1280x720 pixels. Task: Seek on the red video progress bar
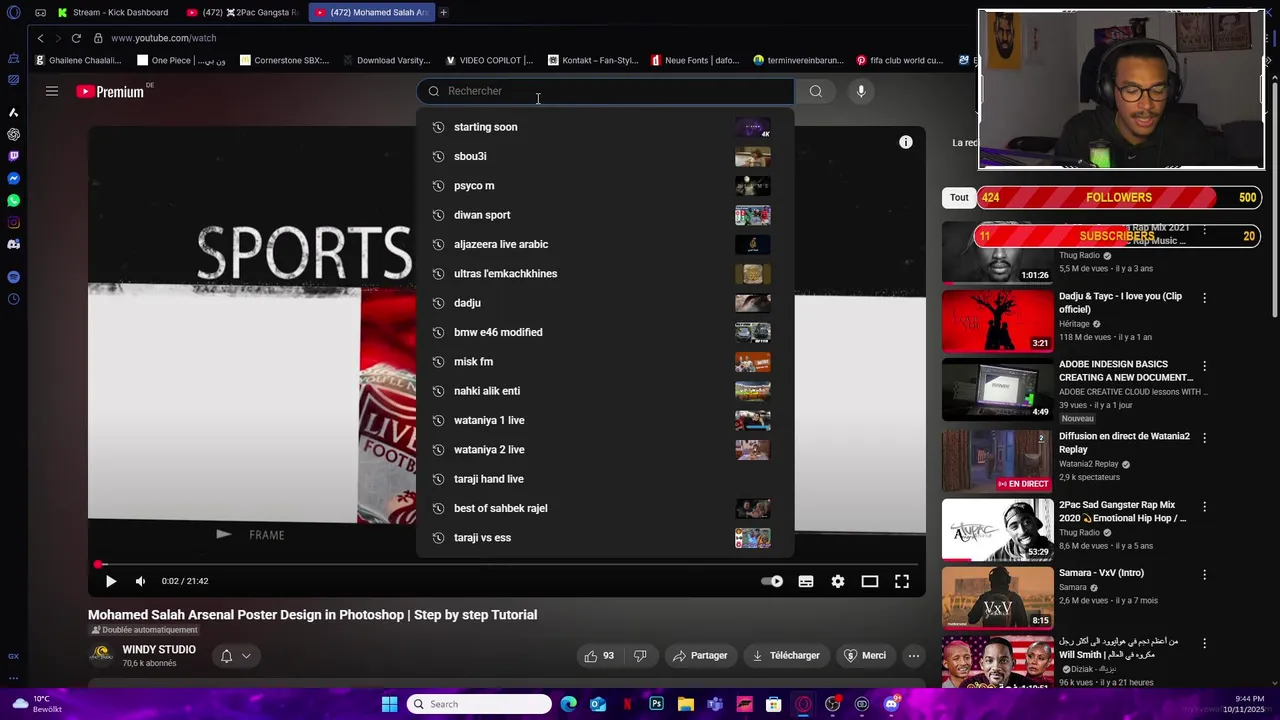[507, 564]
